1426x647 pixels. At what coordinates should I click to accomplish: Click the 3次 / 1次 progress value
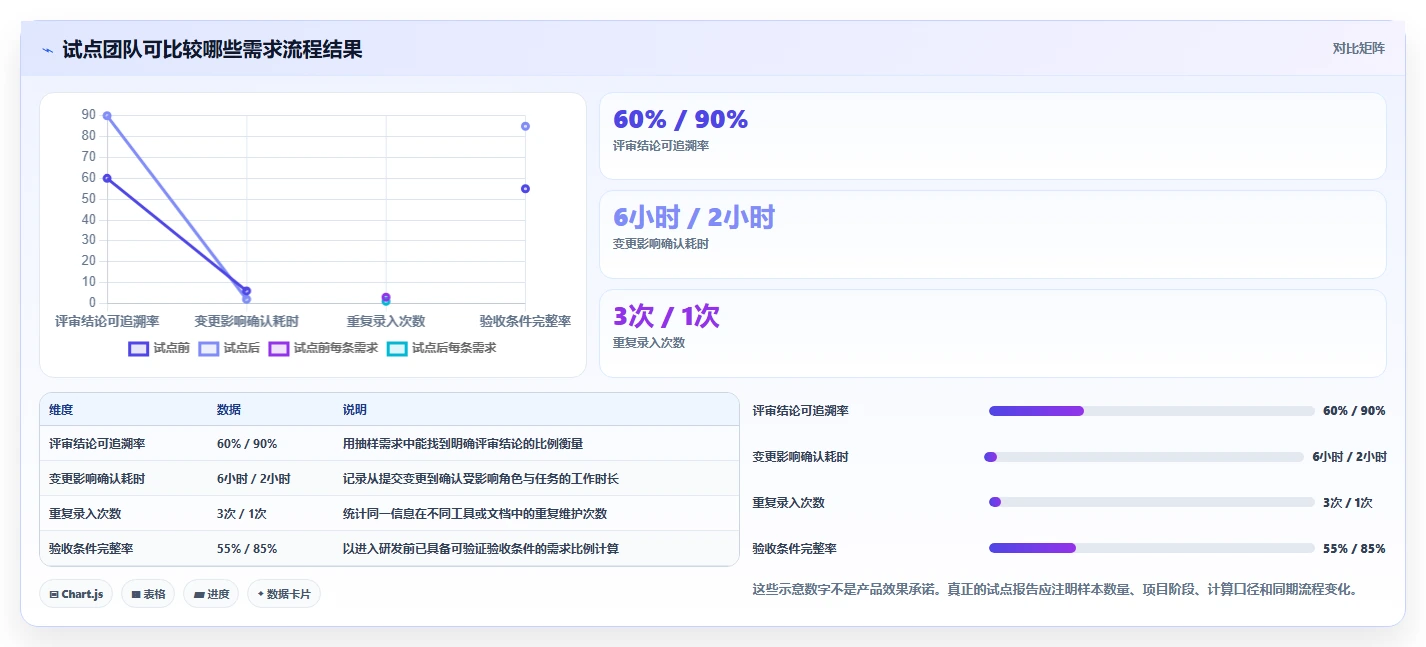(1348, 502)
